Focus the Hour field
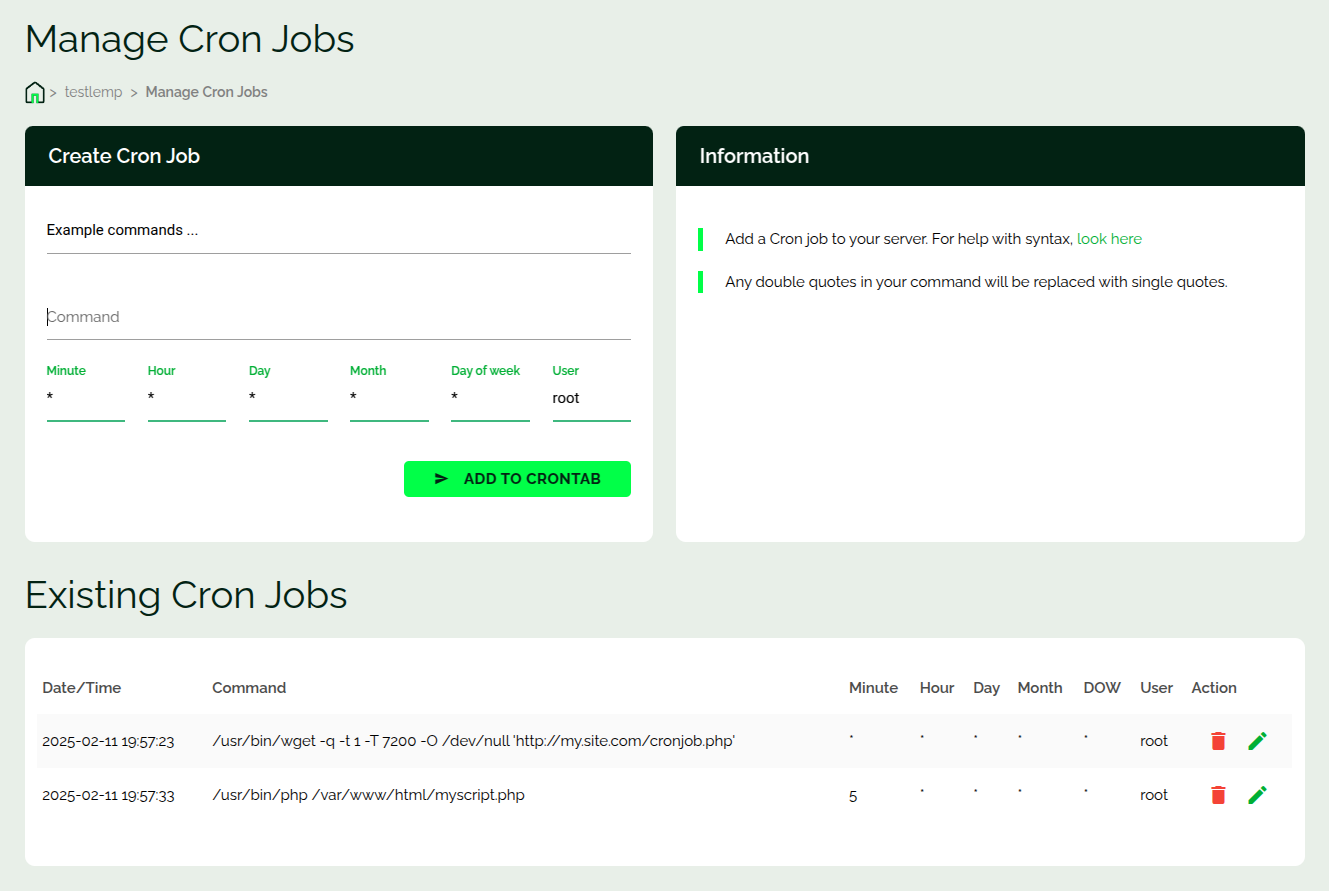Viewport: 1329px width, 891px height. tap(186, 399)
